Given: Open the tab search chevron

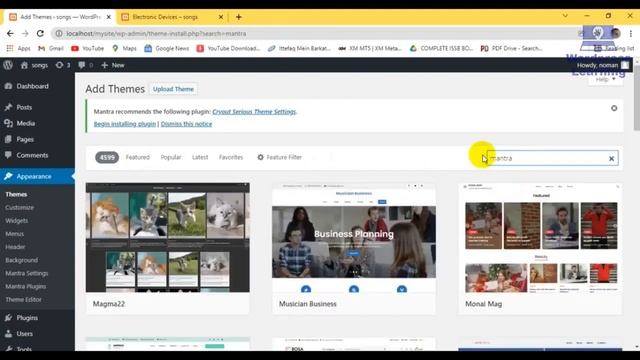Looking at the screenshot, I should 565,16.
